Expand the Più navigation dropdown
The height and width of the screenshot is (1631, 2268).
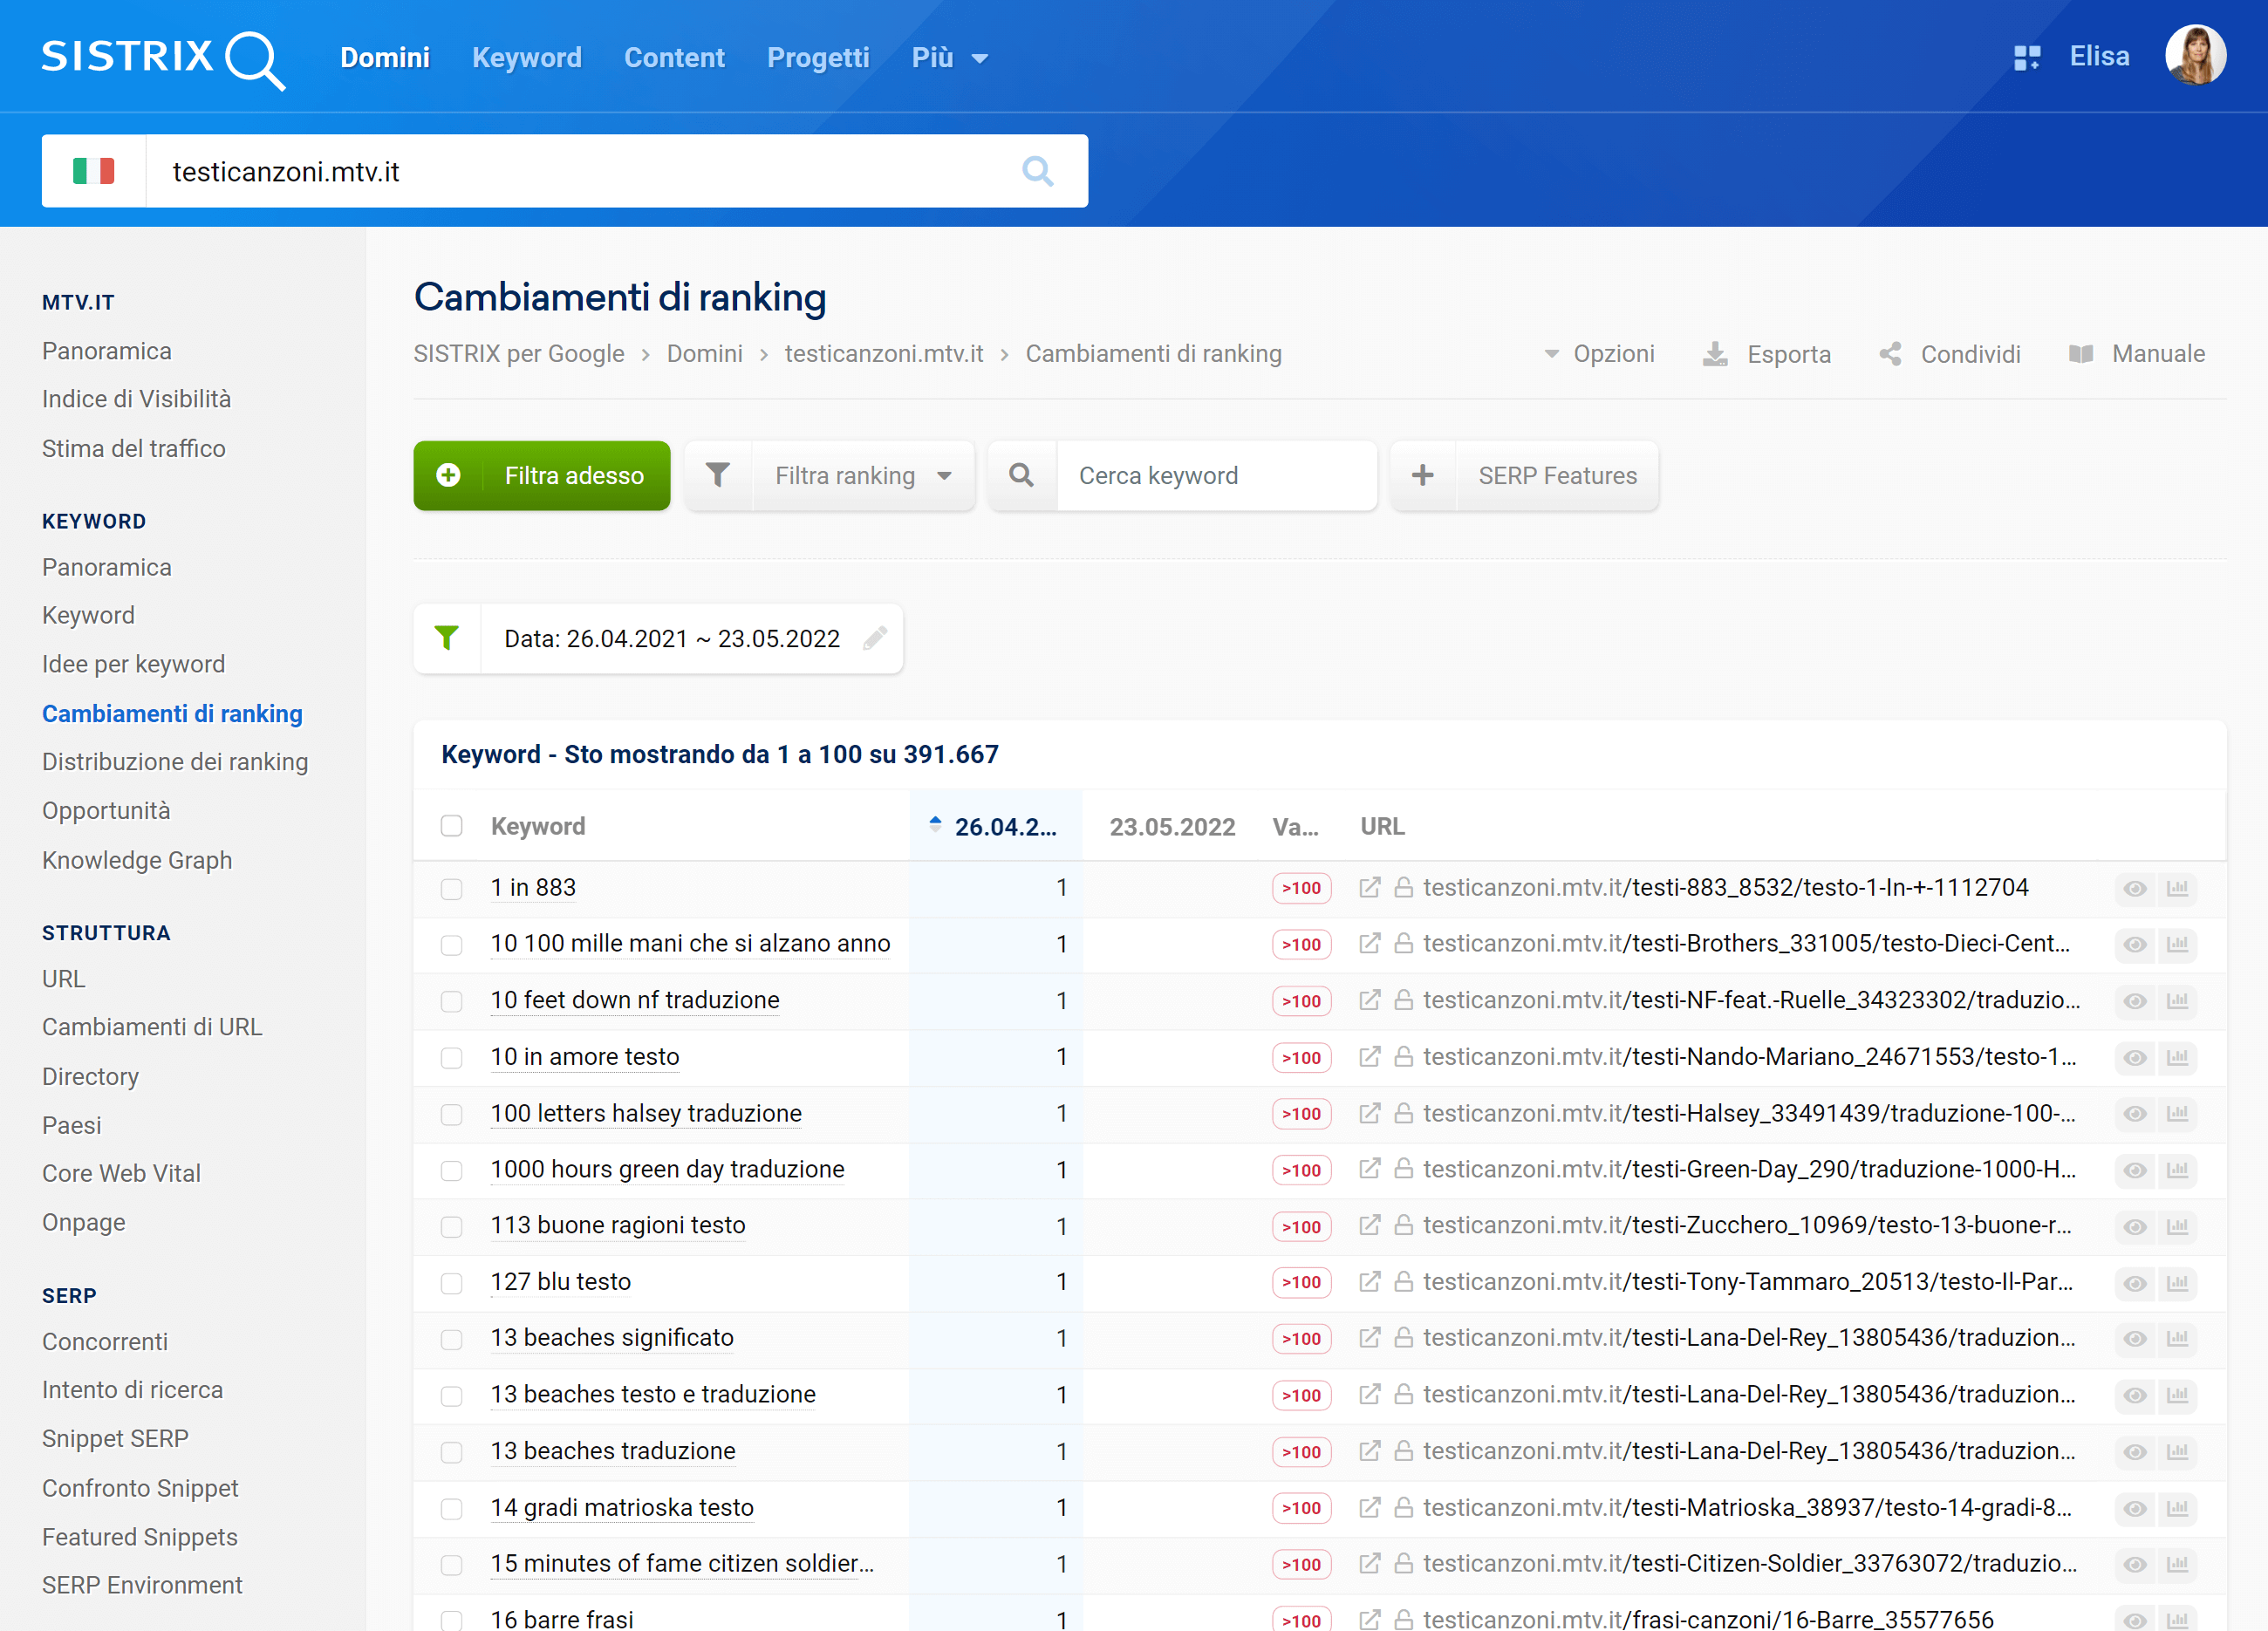[949, 58]
